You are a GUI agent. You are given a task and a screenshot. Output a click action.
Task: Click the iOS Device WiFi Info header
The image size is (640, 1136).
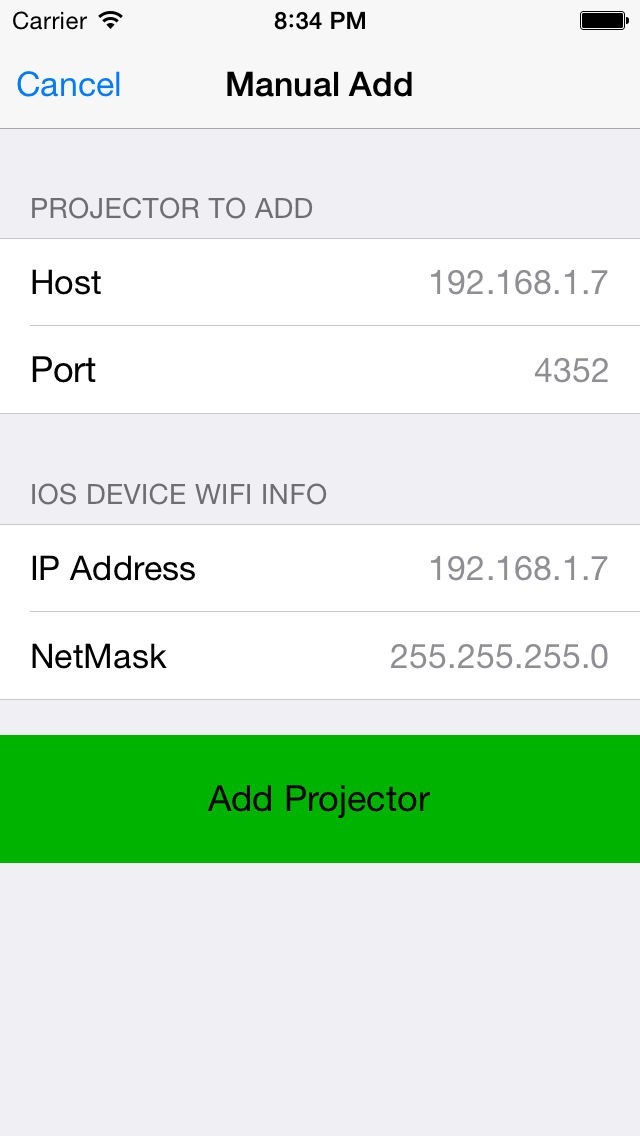click(x=179, y=495)
